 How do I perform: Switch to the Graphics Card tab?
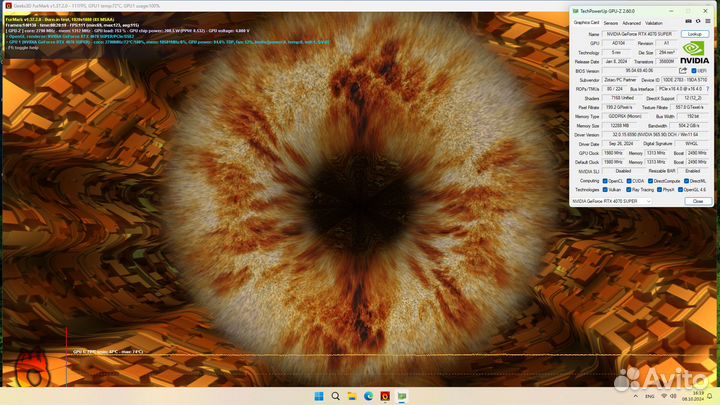click(586, 22)
